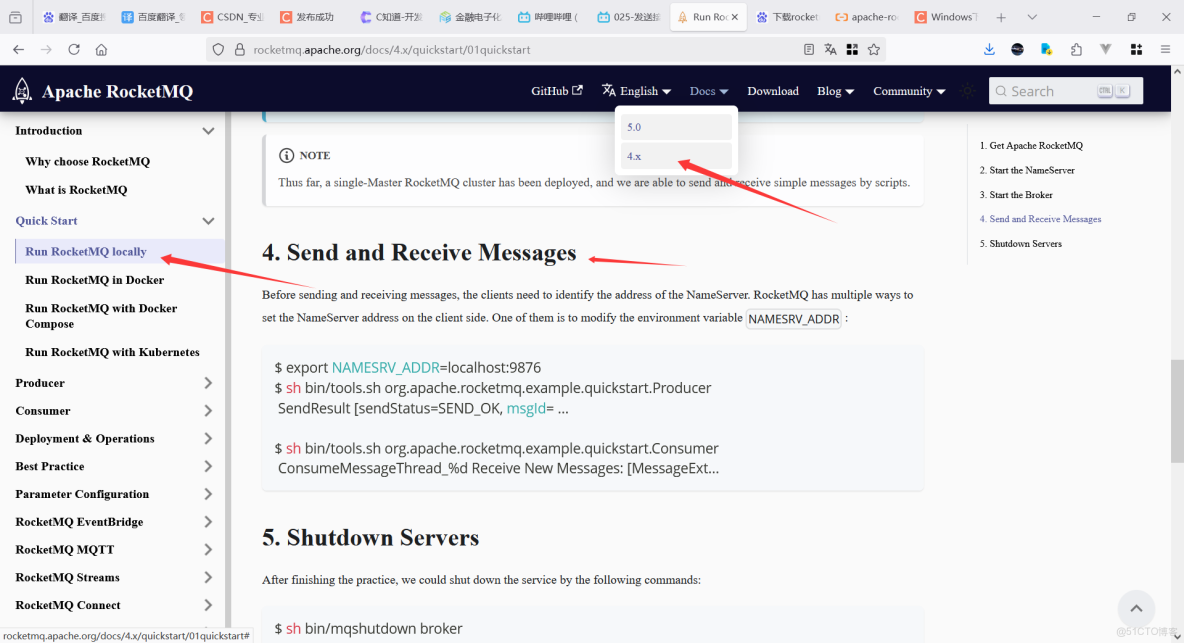Open Run RocketMQ in Docker page
This screenshot has height=643, width=1184.
[94, 280]
